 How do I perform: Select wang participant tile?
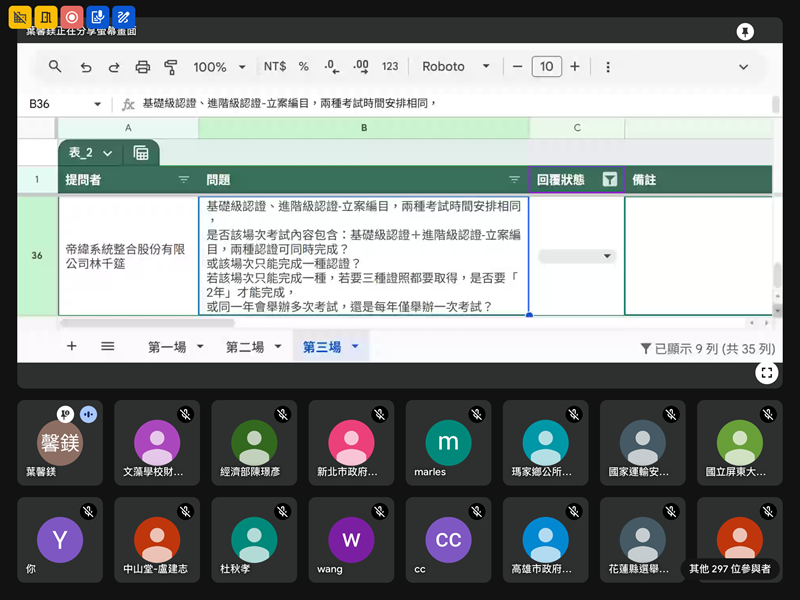coord(352,540)
